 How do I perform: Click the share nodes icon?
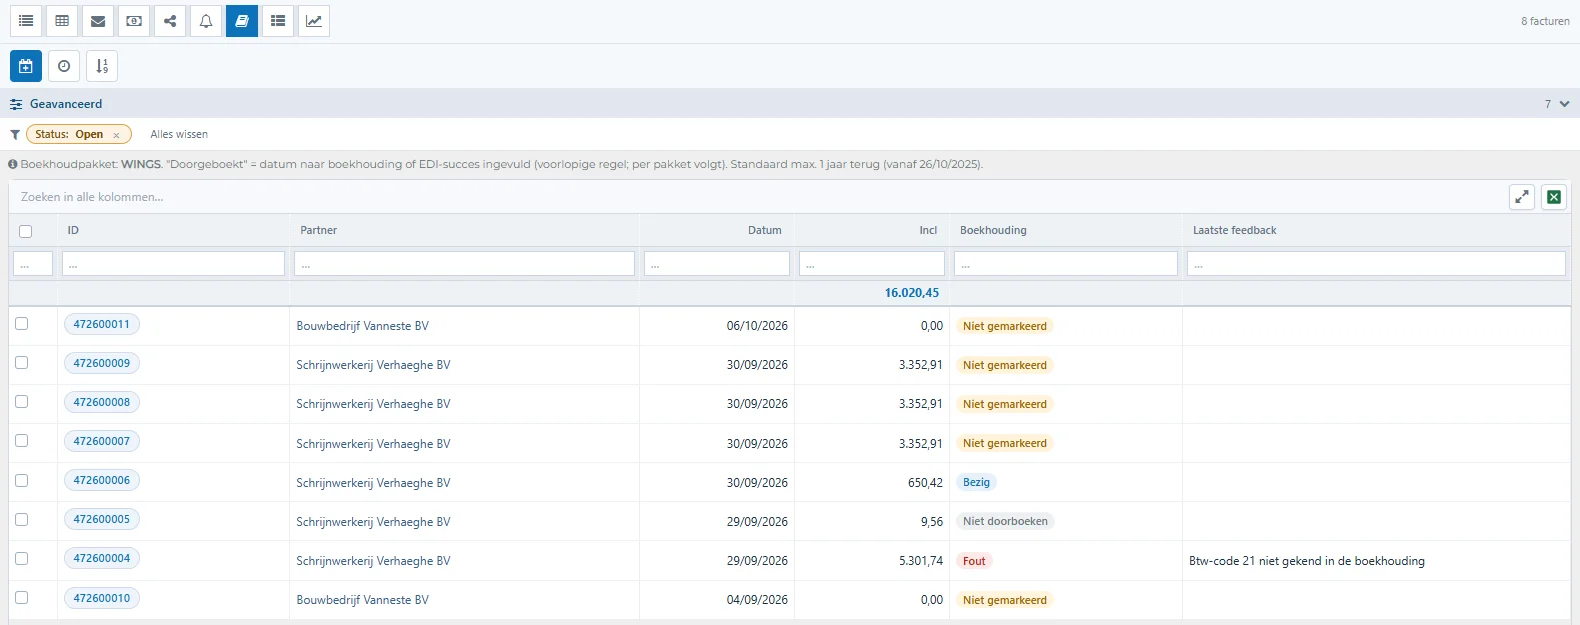pos(170,21)
